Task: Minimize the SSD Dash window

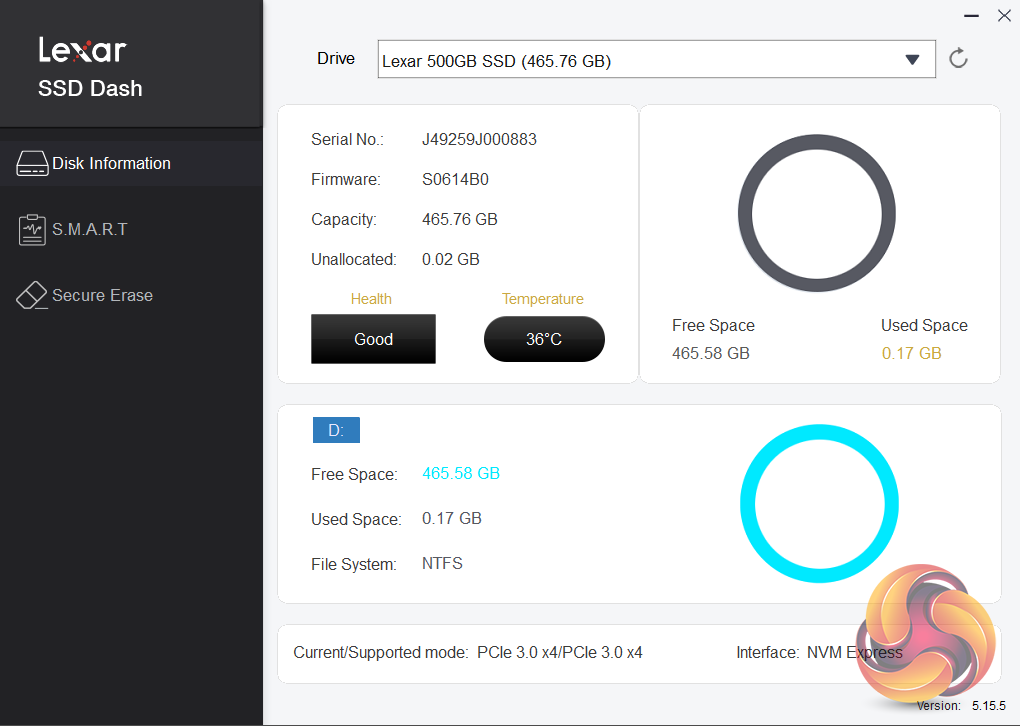Action: (971, 16)
